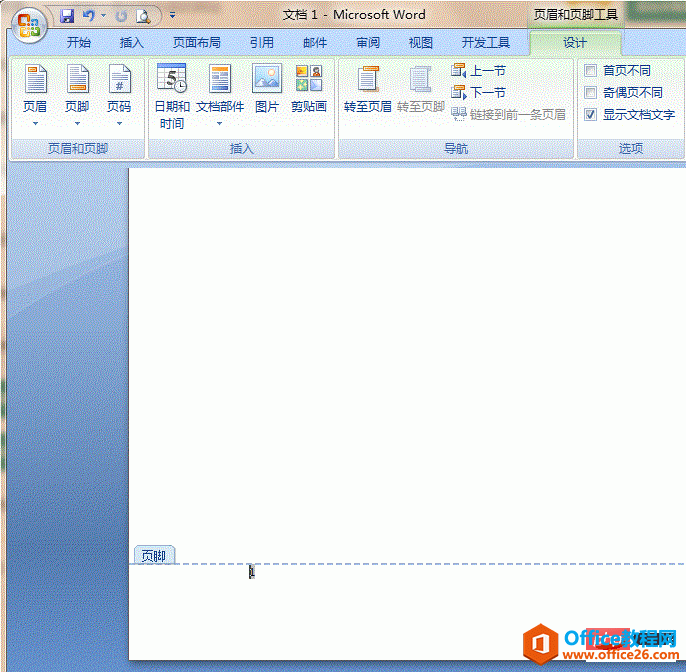
Task: Expand Customize Quick Access Toolbar arrow
Action: [172, 15]
